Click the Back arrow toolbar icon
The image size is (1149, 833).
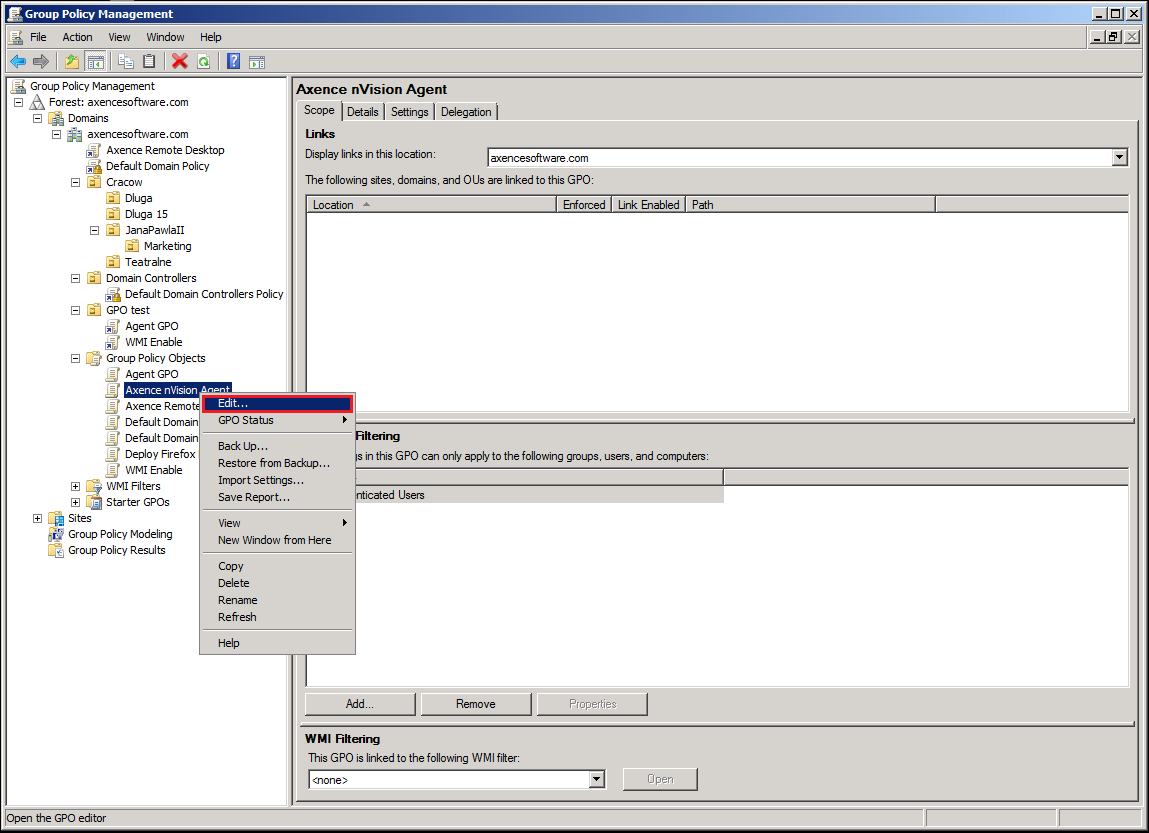coord(18,61)
